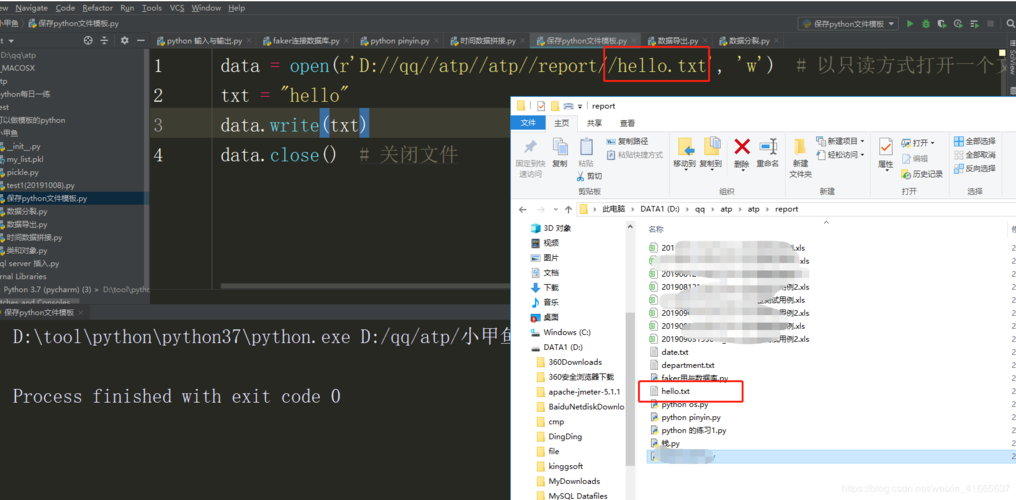Click Delete (删除) red X in Explorer
The height and width of the screenshot is (500, 1016).
[742, 153]
